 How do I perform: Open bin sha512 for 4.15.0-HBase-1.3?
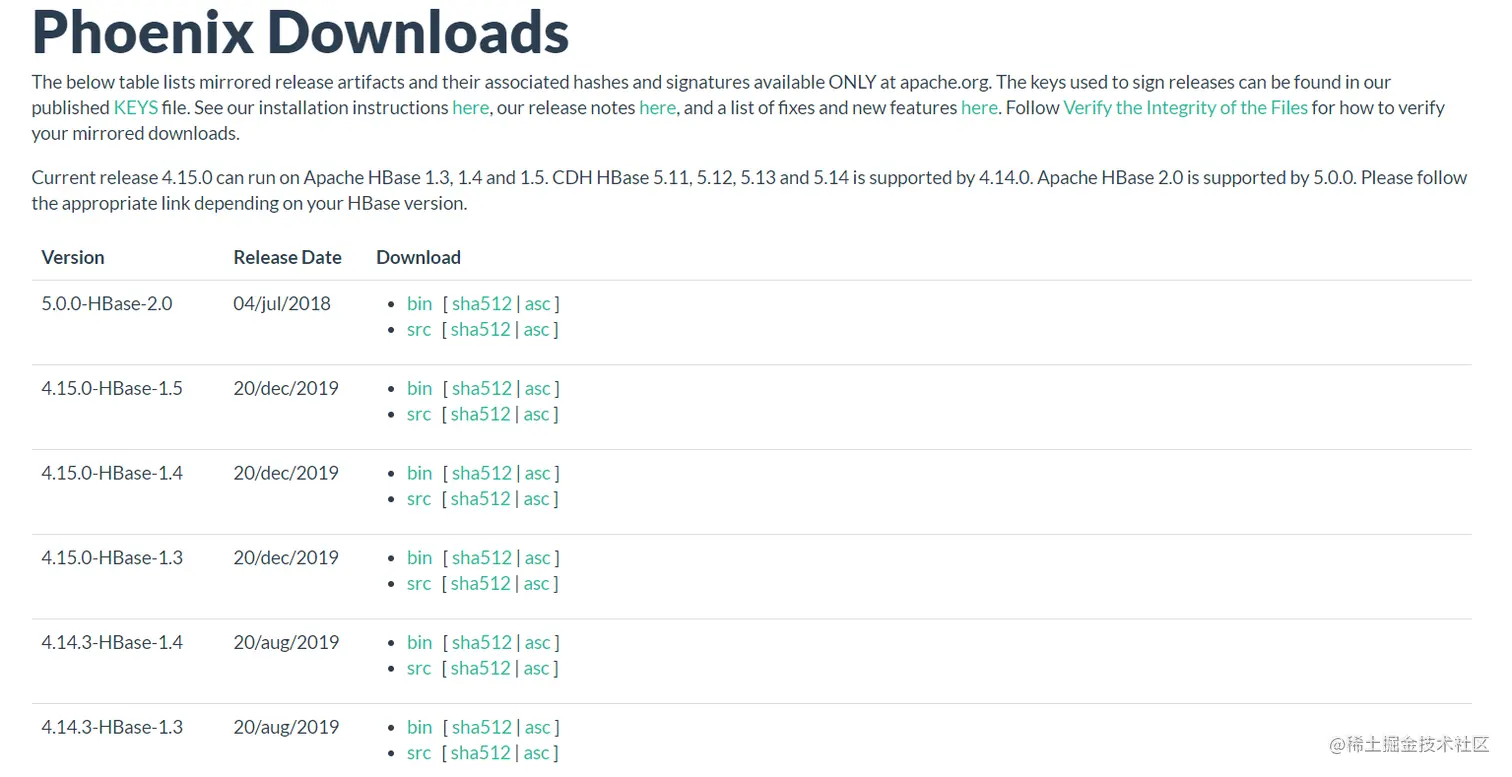tap(481, 558)
